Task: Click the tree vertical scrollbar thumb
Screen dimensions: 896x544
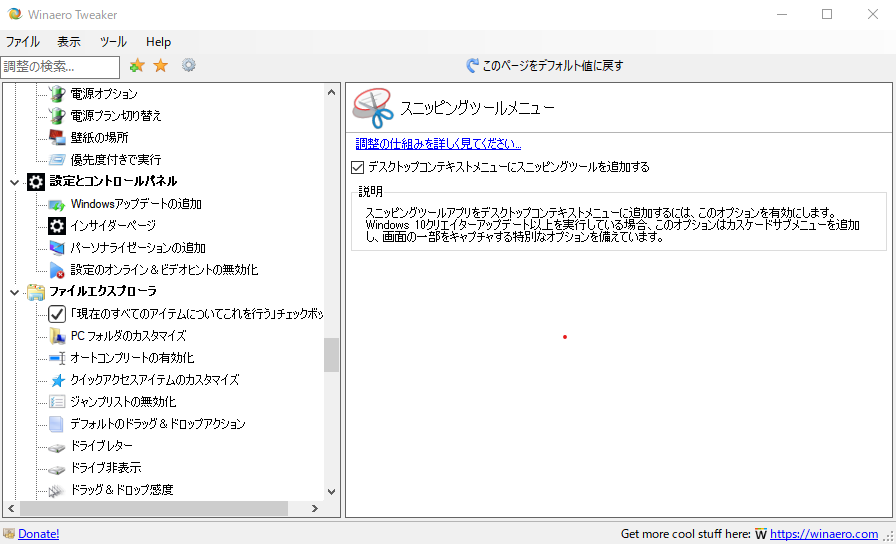Action: tap(331, 355)
